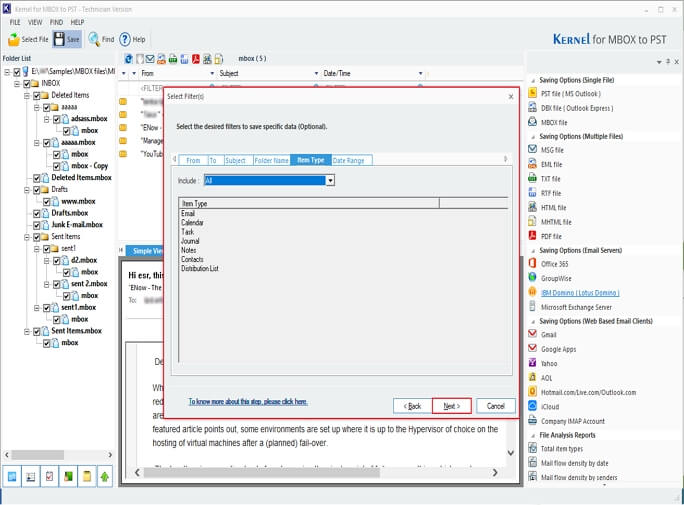Choose Yahoo web client option
Screen dimensions: 684x505
click(x=549, y=363)
